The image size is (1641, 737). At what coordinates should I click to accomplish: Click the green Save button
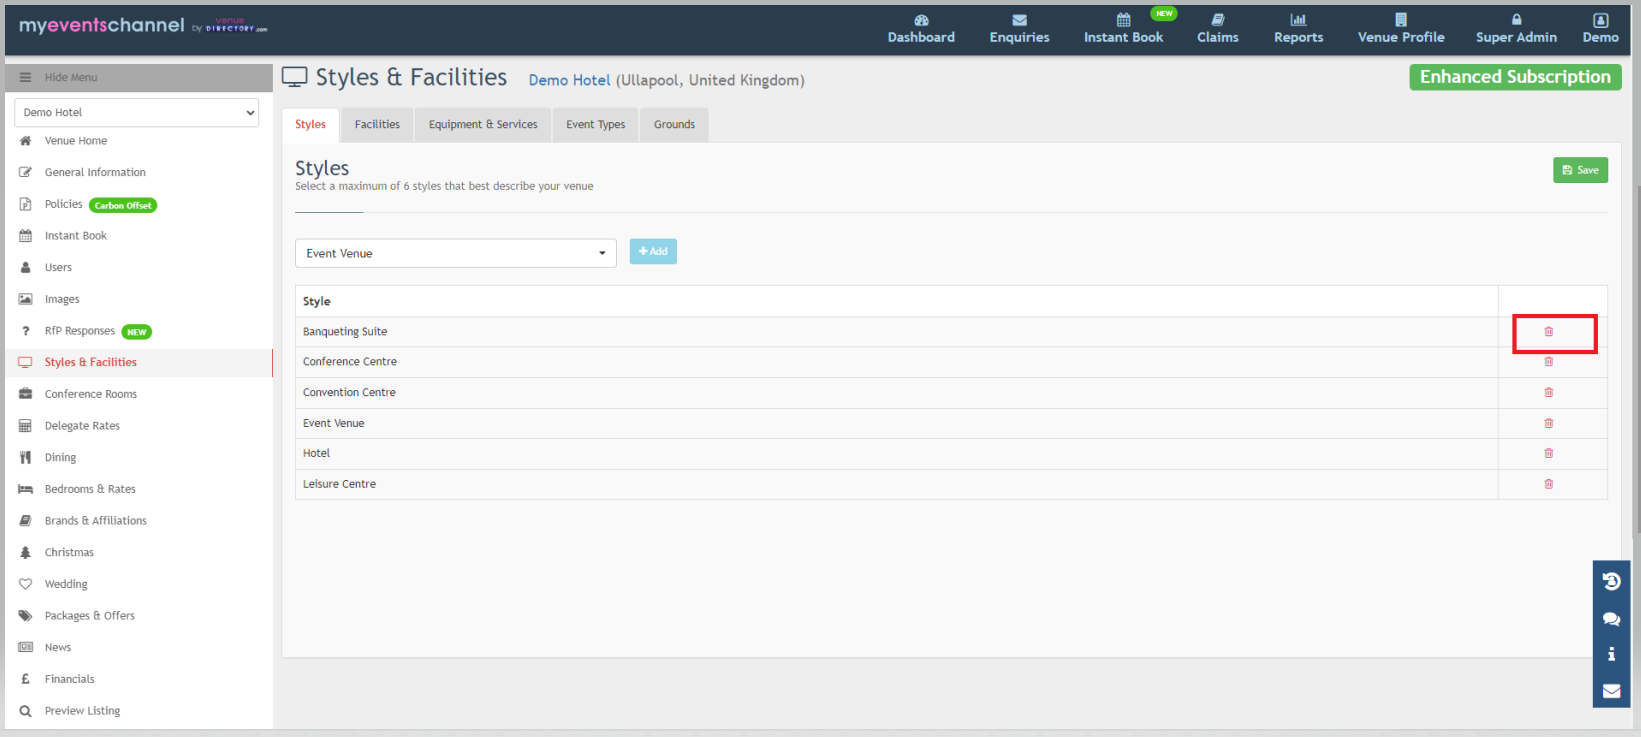coord(1580,170)
